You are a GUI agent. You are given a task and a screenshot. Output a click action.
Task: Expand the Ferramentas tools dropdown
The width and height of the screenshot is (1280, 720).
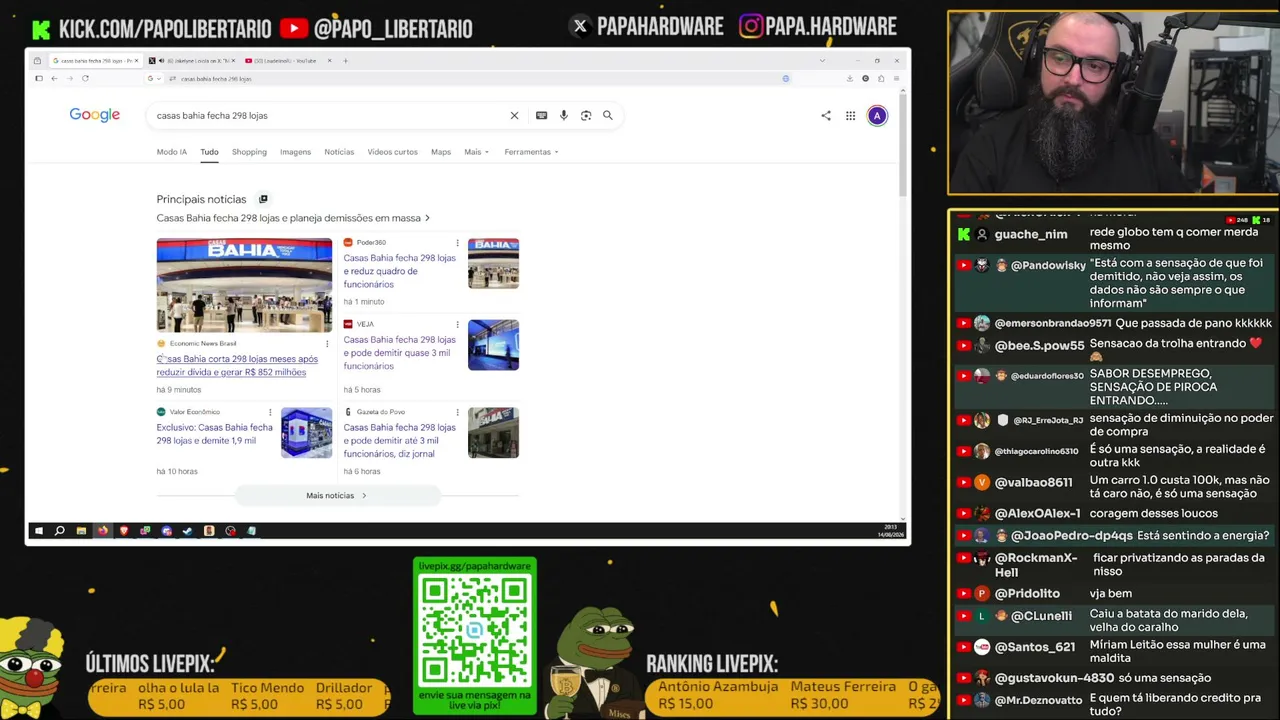click(531, 152)
